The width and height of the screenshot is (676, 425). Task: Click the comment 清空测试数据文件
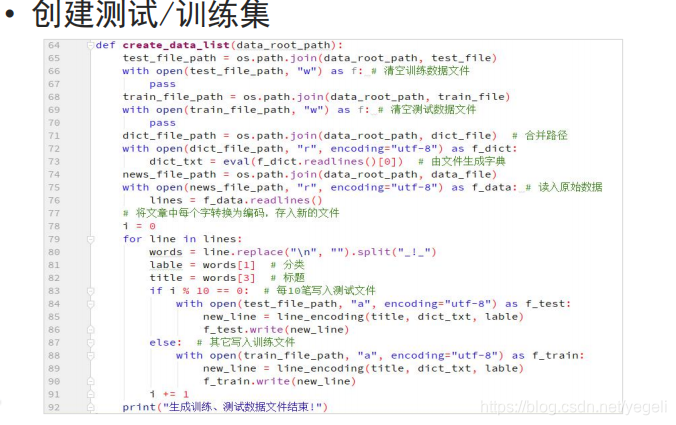(433, 109)
